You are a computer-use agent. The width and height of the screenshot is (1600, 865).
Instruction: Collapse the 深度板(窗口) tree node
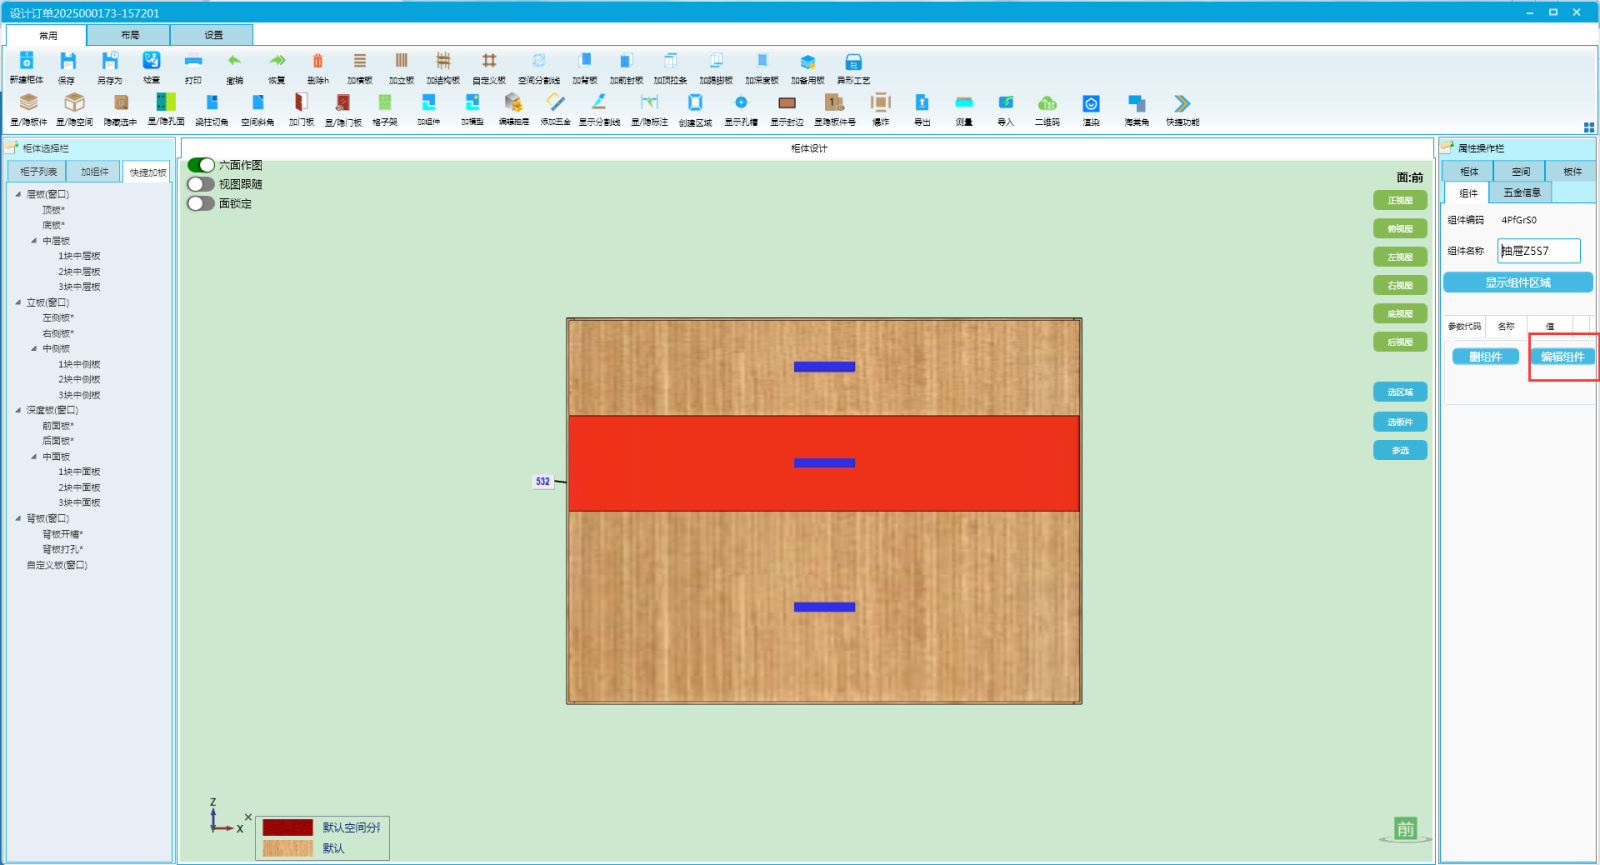tap(18, 410)
